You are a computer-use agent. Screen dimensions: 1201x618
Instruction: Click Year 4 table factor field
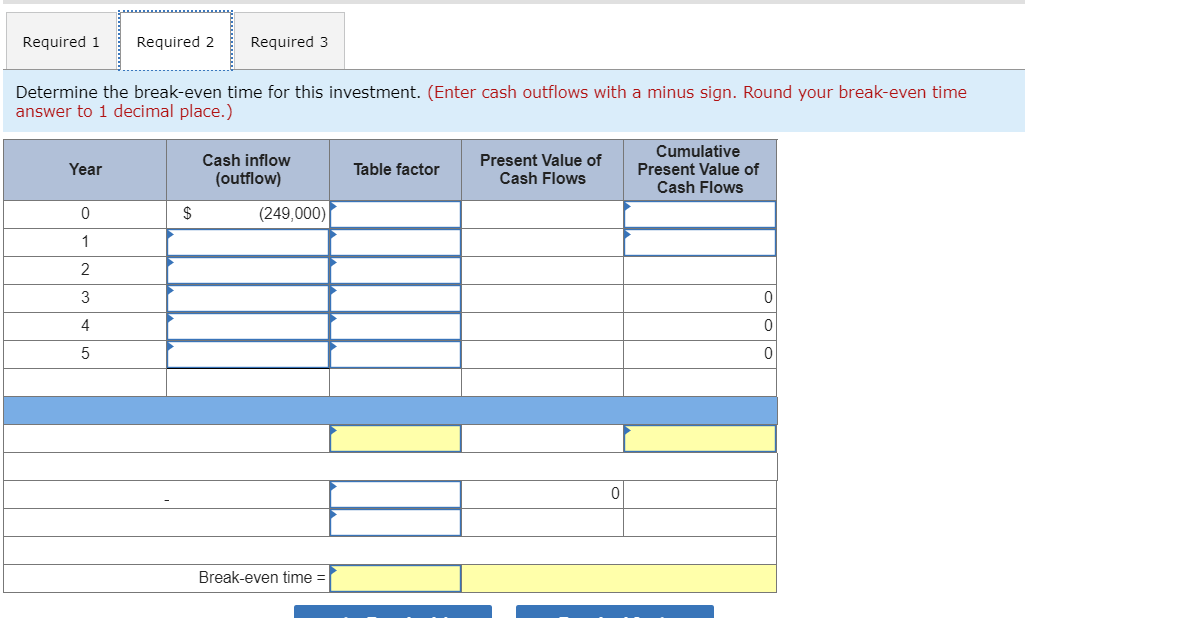[x=396, y=326]
